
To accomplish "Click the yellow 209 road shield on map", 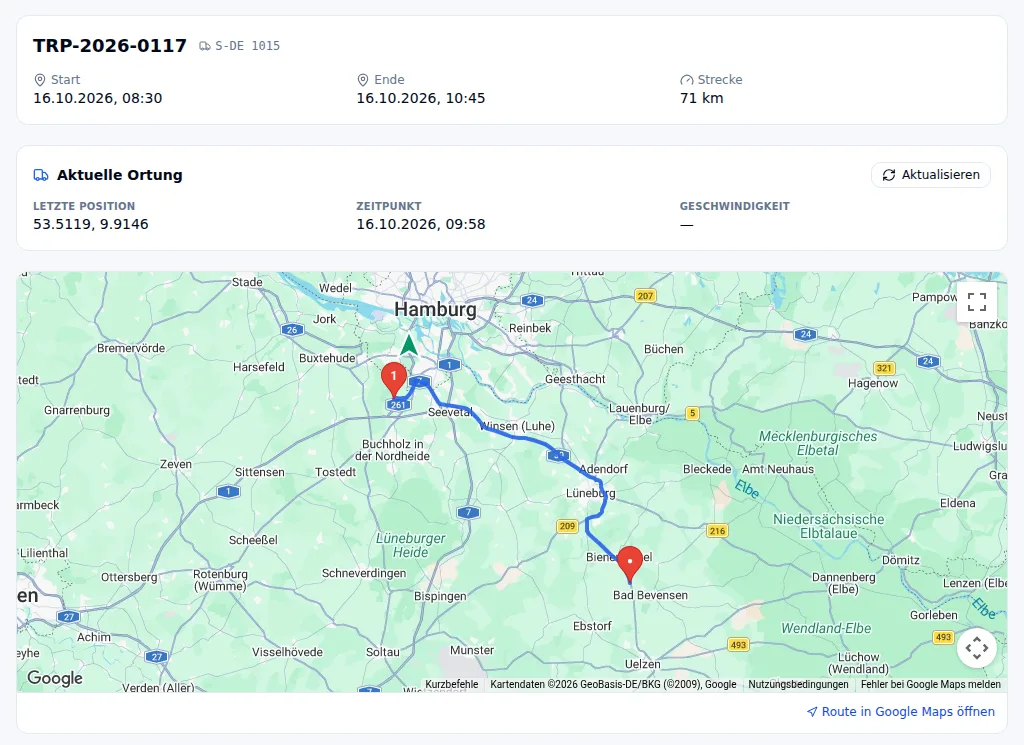I will (x=567, y=526).
